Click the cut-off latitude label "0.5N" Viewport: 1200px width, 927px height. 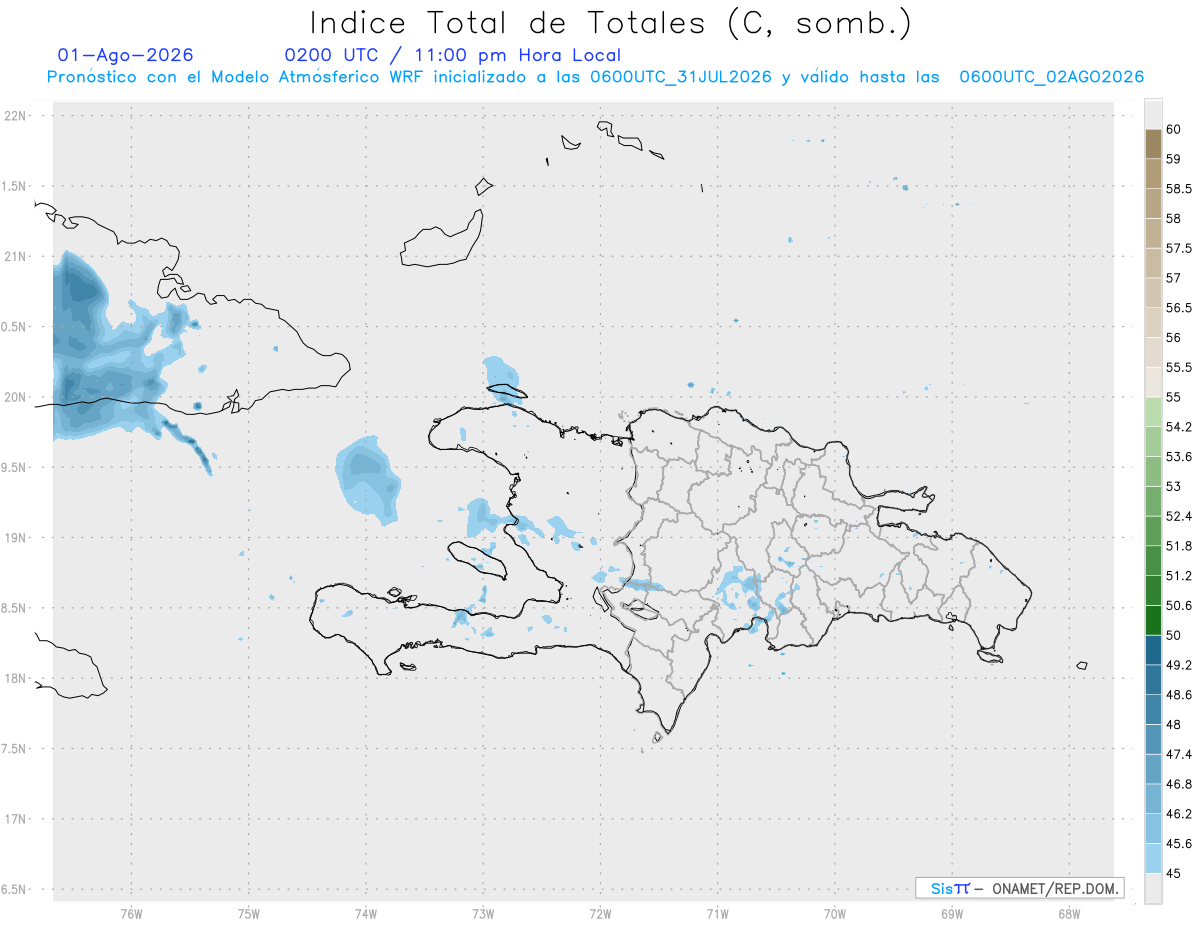15,327
